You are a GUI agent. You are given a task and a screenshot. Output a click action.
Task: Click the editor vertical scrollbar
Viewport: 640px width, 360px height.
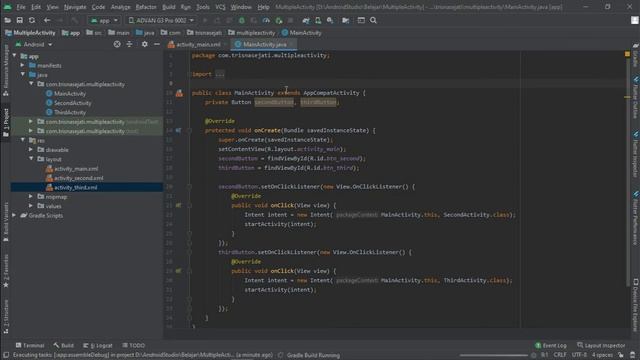coord(628,171)
